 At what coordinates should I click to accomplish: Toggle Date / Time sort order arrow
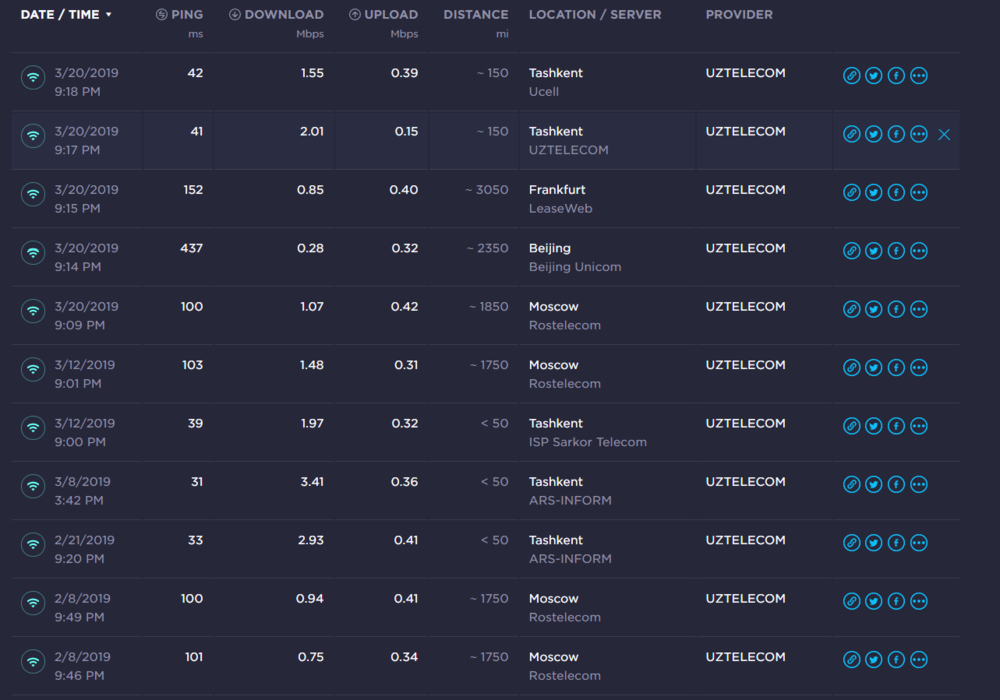108,15
